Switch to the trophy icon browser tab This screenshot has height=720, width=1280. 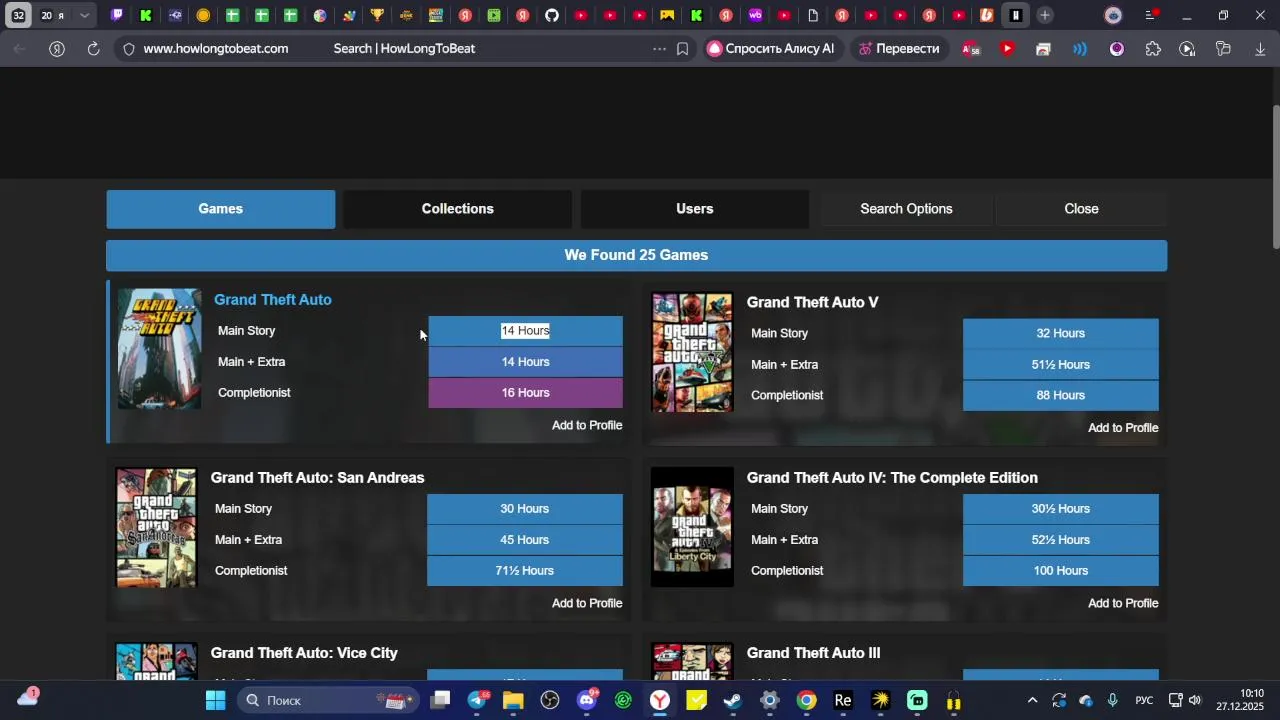click(x=377, y=15)
